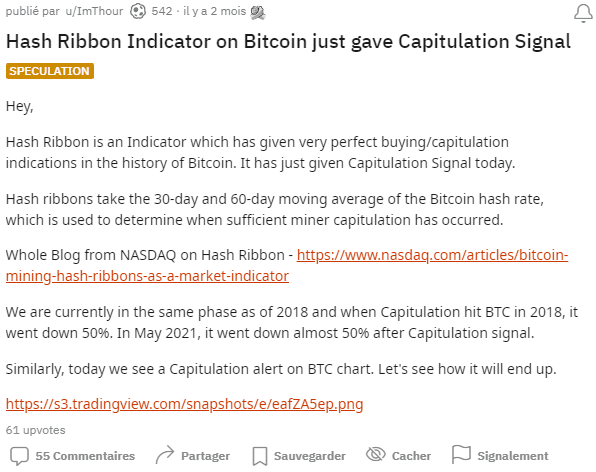
Task: Click the Partager text label
Action: (x=205, y=456)
